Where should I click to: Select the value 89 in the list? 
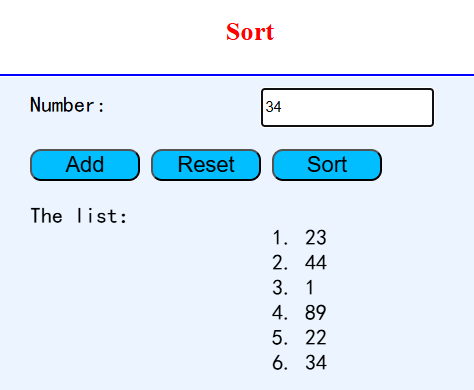pos(315,312)
